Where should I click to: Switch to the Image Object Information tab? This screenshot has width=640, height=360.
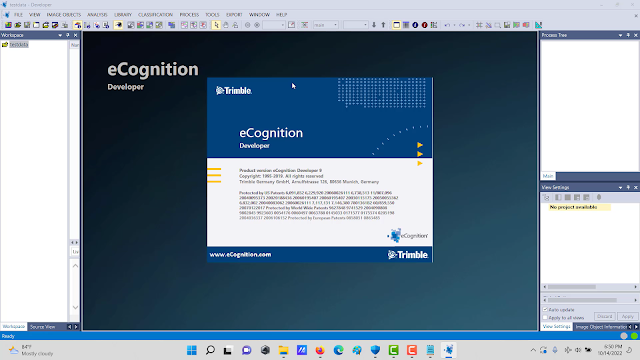click(600, 327)
